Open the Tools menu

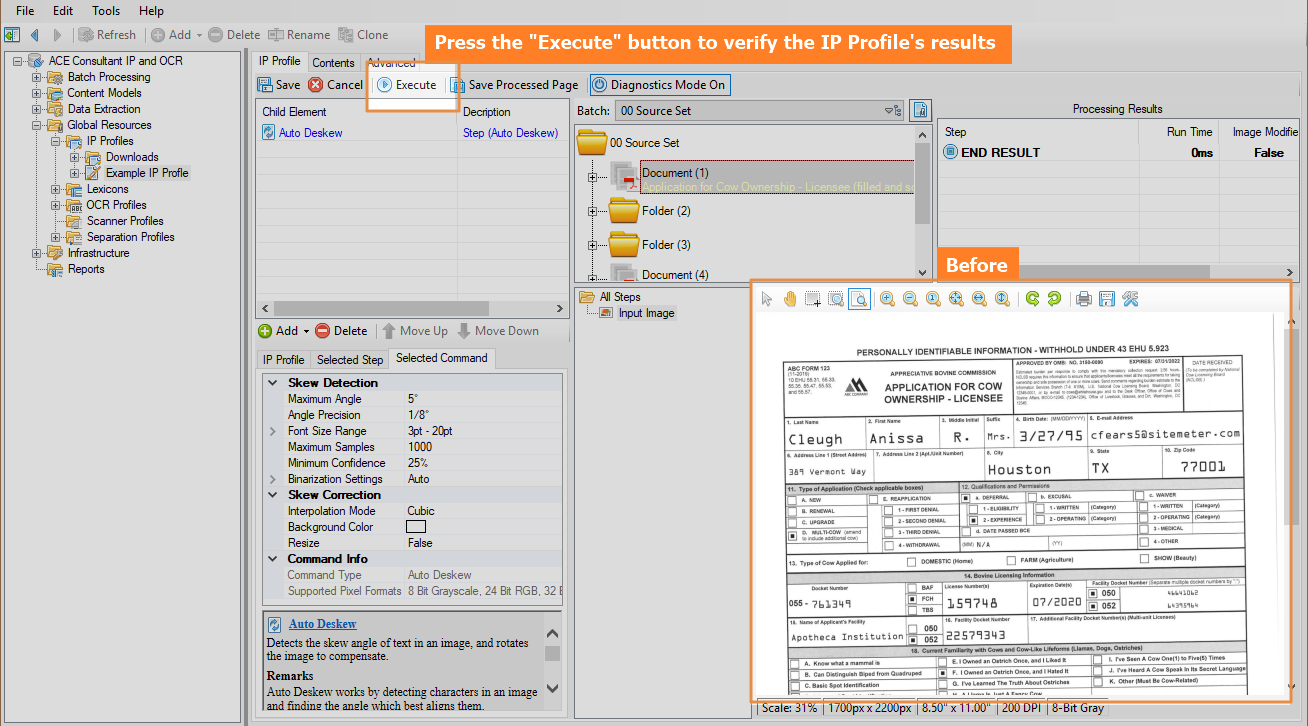click(x=105, y=11)
